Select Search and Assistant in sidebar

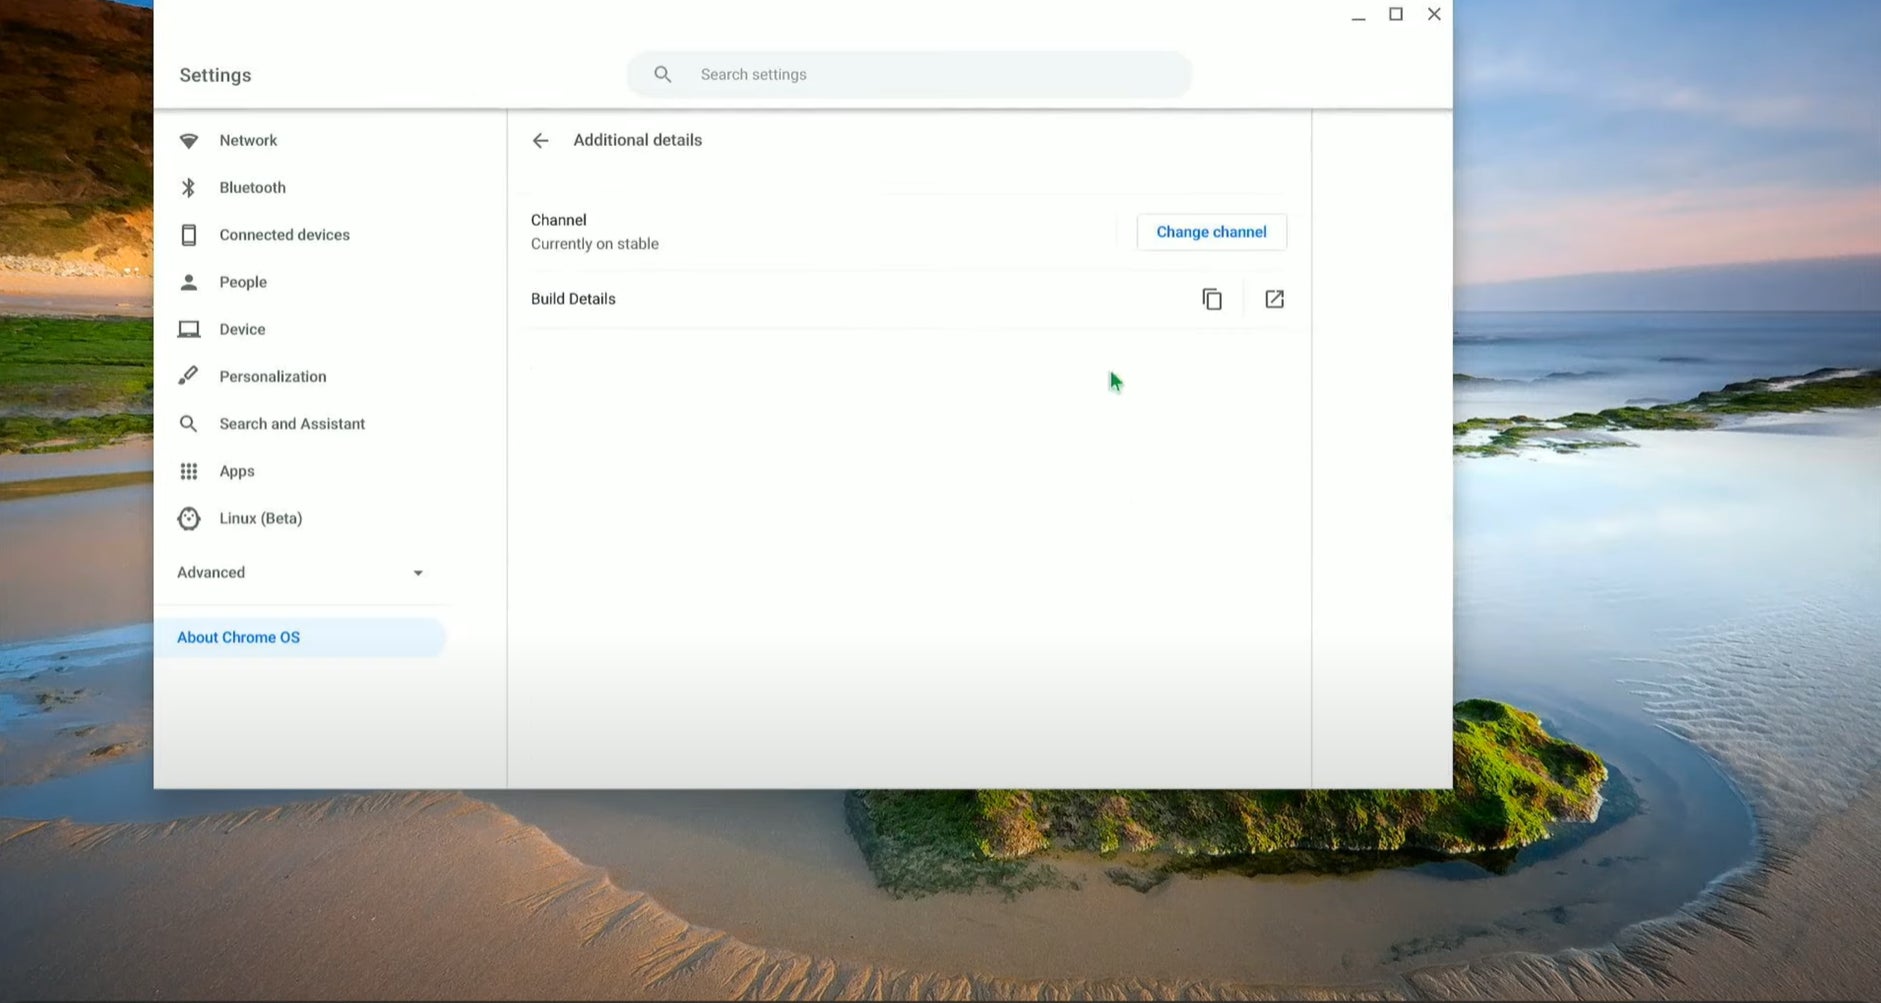tap(292, 424)
